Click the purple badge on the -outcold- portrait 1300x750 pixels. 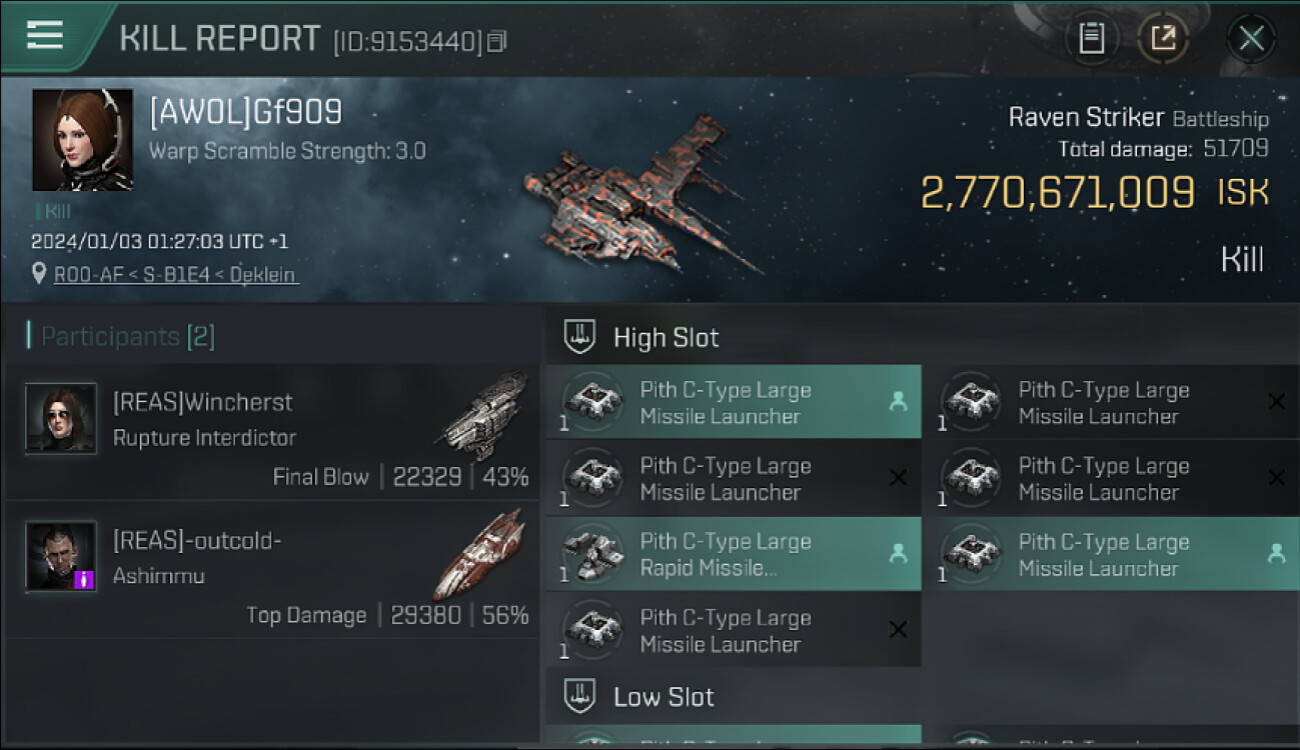pyautogui.click(x=84, y=579)
